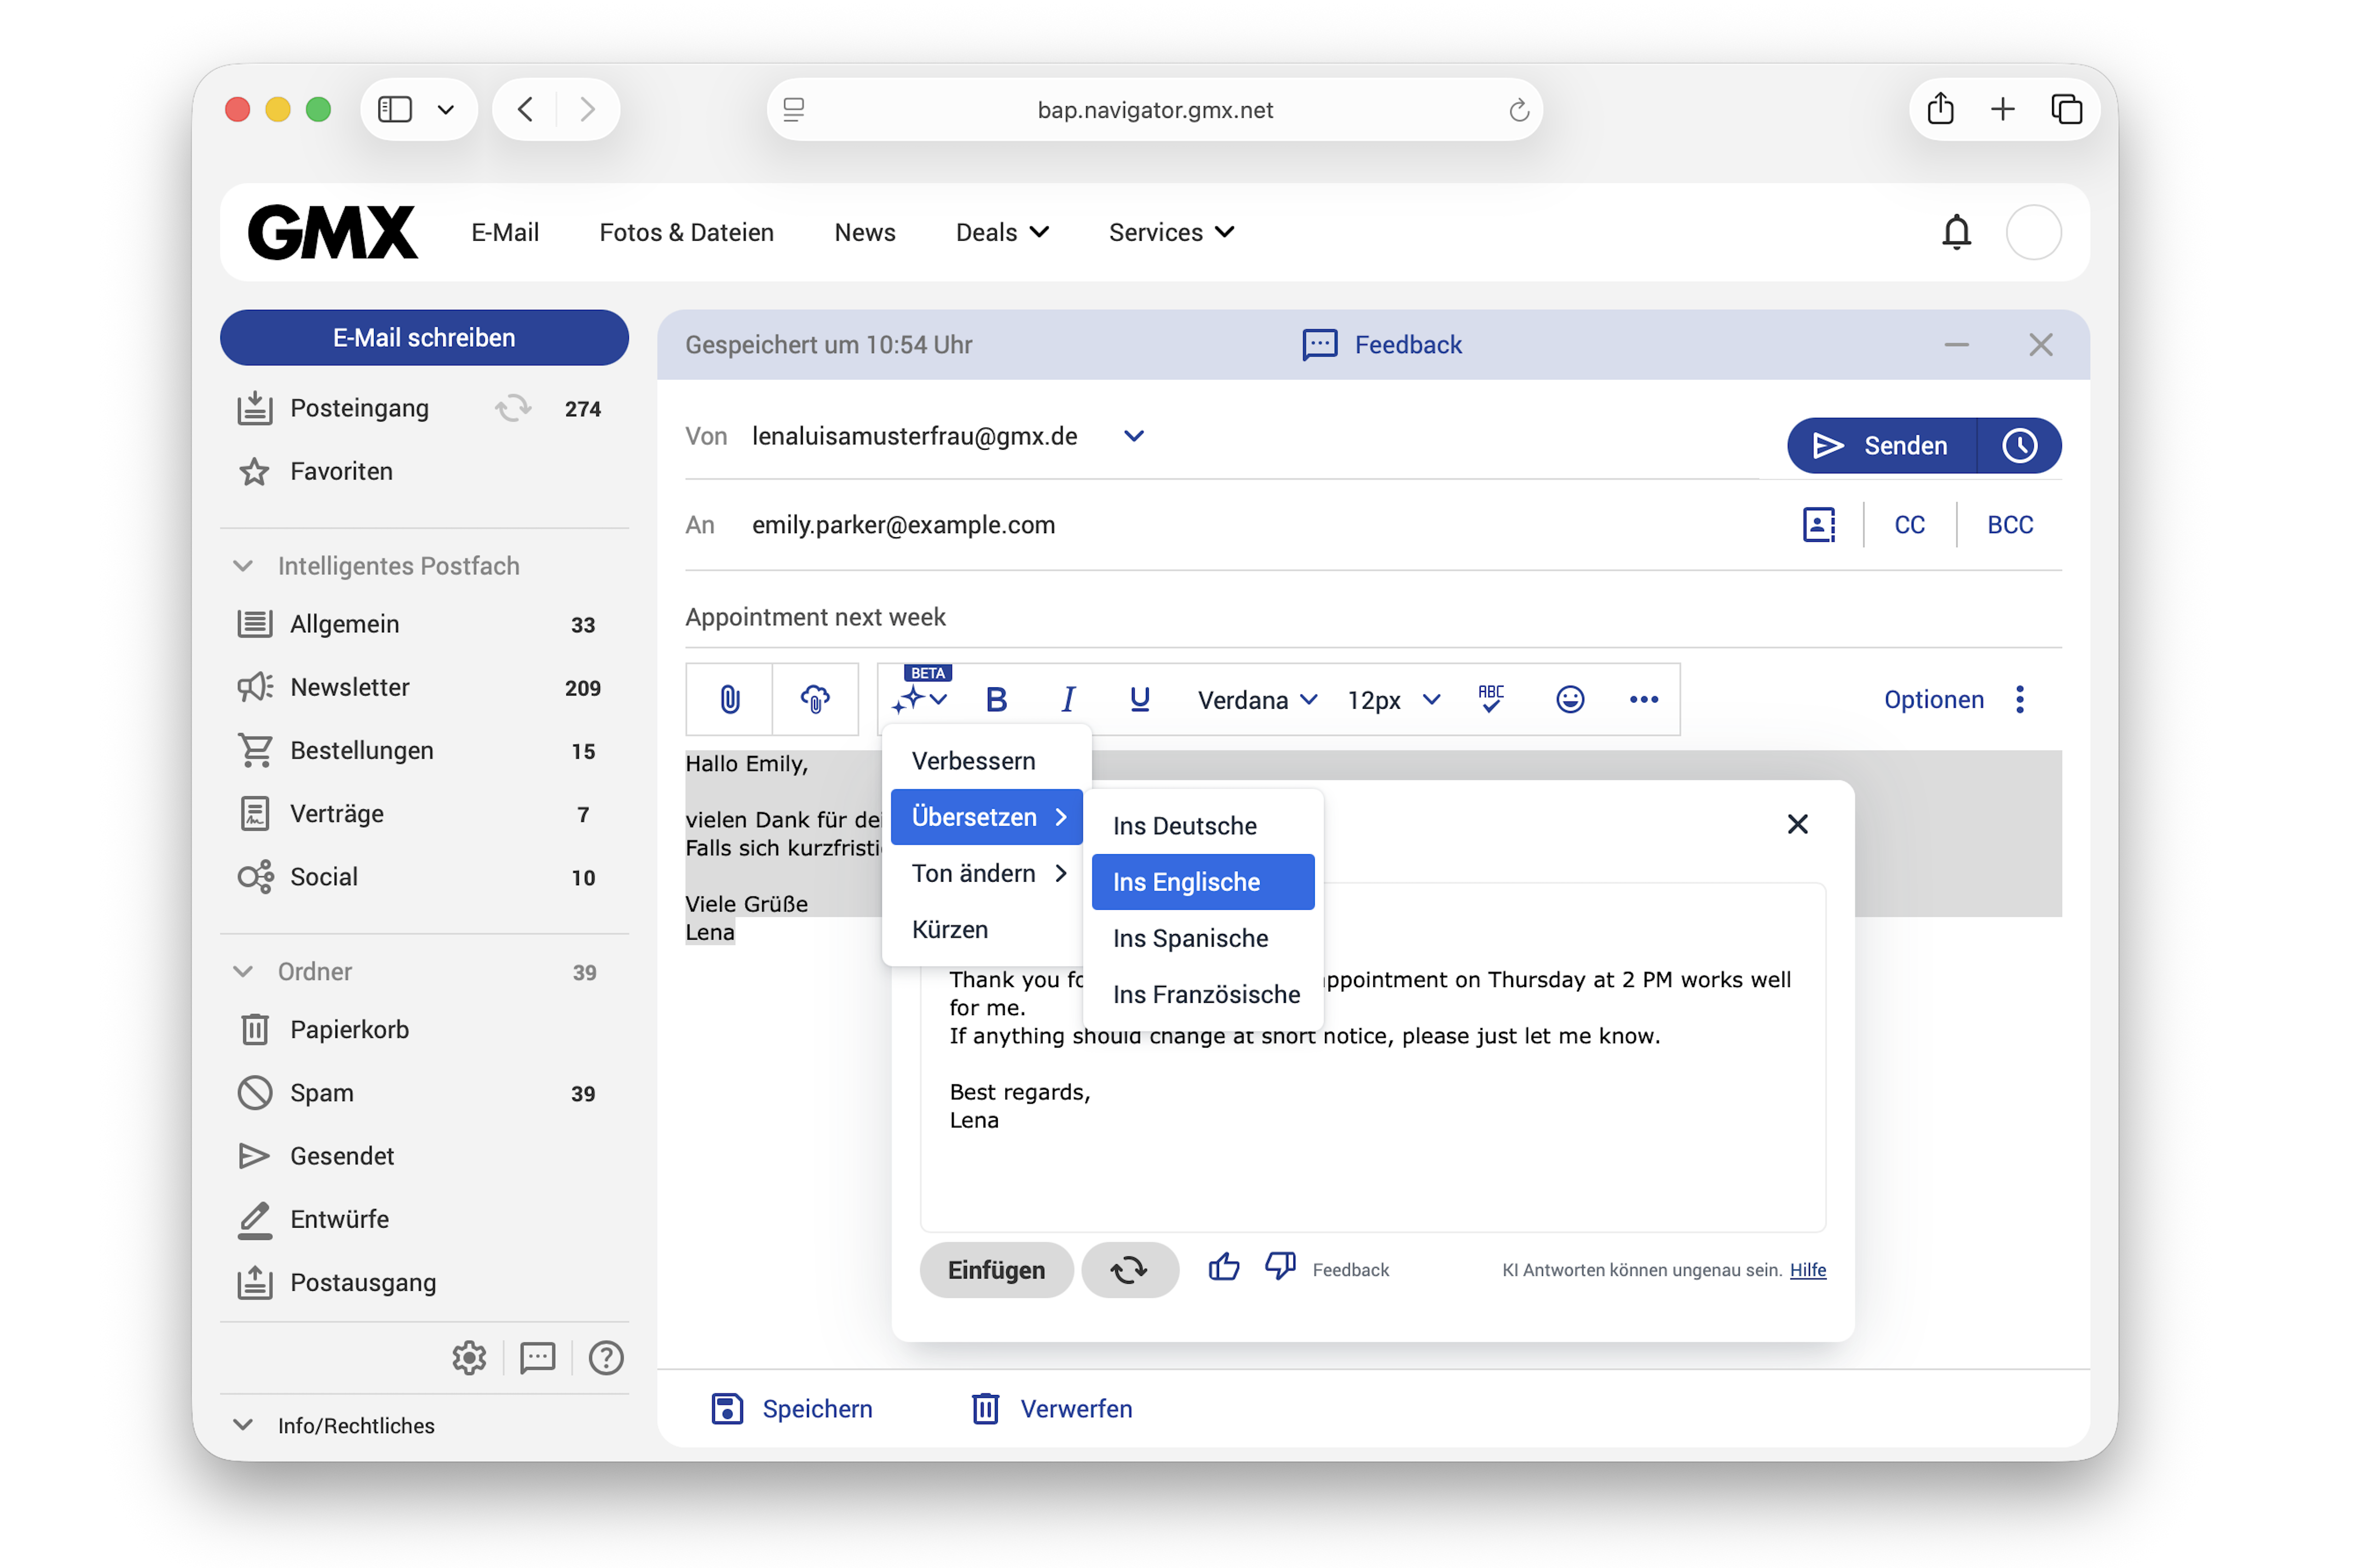This screenshot has width=2367, height=1568.
Task: Click E-Mail schreiben button
Action: (424, 337)
